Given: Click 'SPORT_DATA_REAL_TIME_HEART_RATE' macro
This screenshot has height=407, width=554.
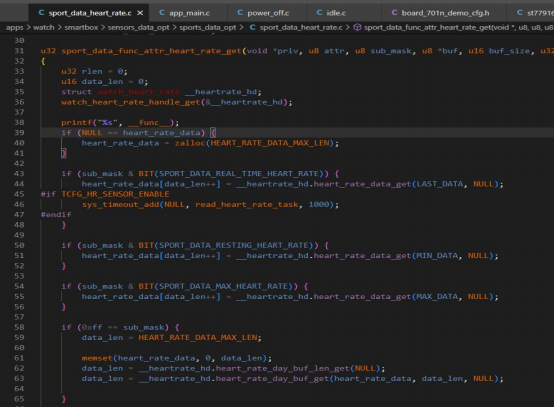Looking at the screenshot, I should pyautogui.click(x=239, y=174).
